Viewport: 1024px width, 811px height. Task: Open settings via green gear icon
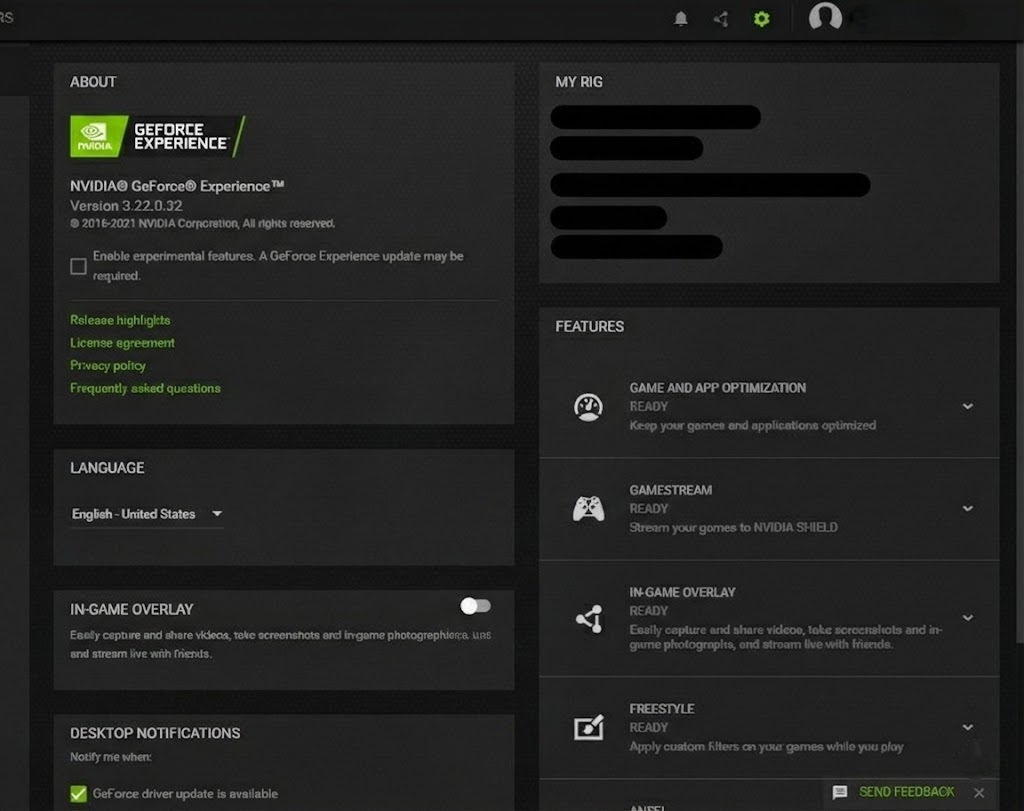[762, 19]
